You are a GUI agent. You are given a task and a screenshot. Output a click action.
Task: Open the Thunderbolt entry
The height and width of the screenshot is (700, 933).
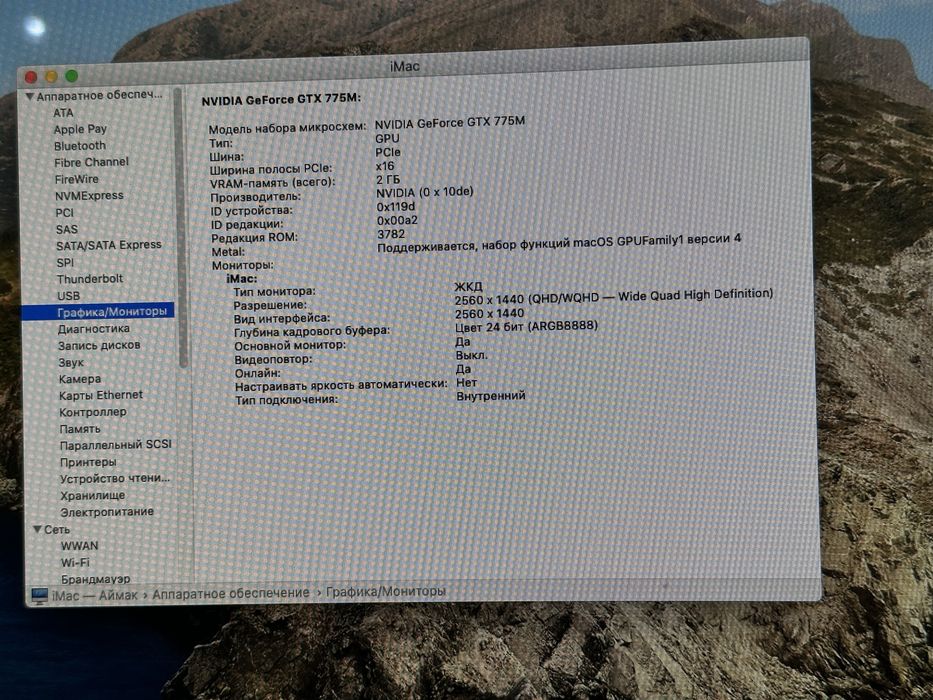[x=90, y=279]
